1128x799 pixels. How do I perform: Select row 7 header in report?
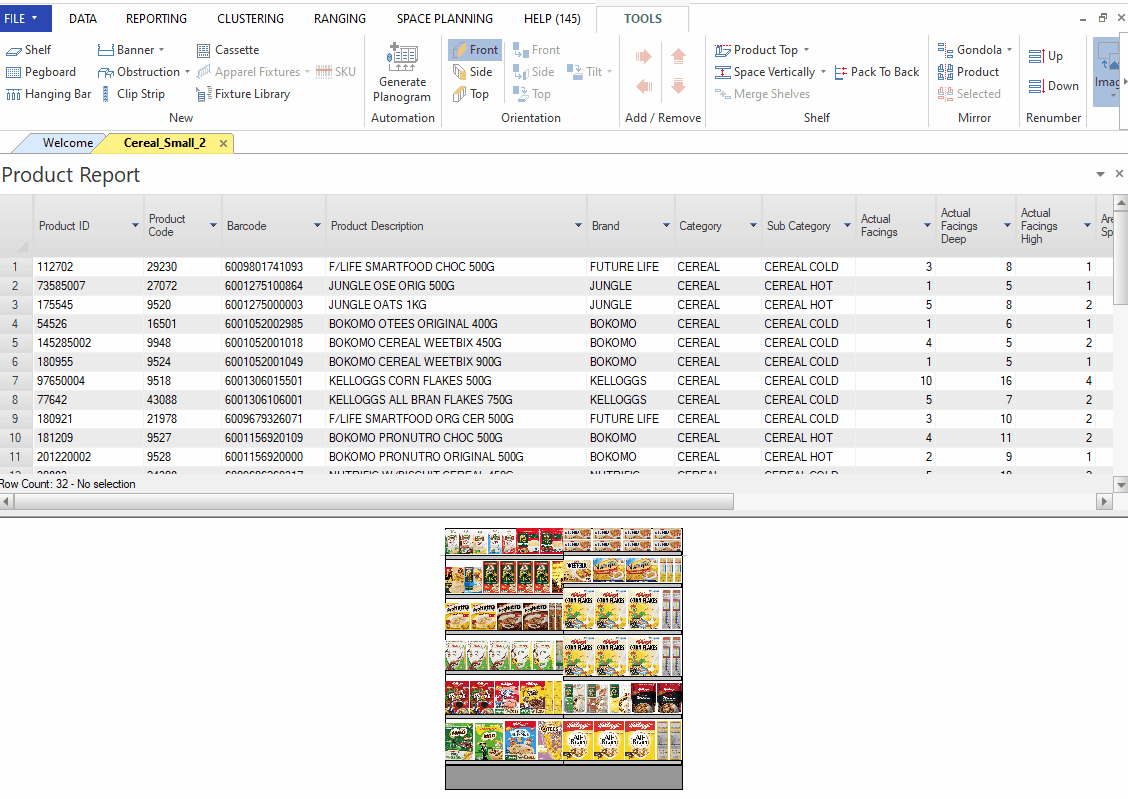click(x=15, y=380)
